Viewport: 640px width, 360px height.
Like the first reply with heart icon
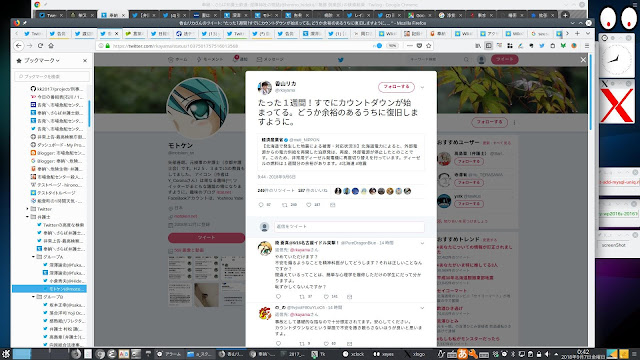point(326,297)
